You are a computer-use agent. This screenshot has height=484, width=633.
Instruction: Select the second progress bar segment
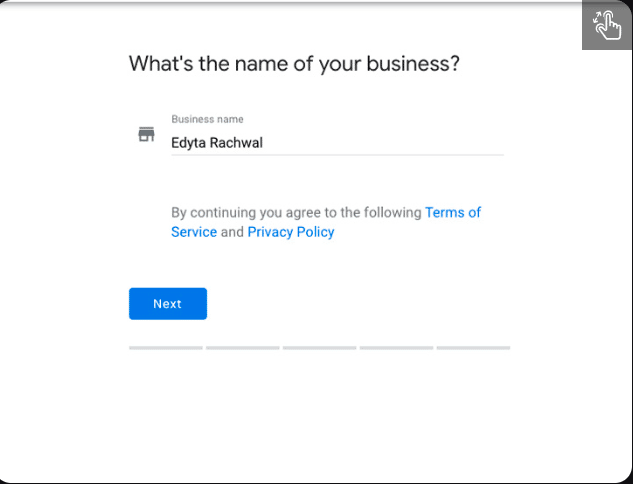(x=242, y=348)
